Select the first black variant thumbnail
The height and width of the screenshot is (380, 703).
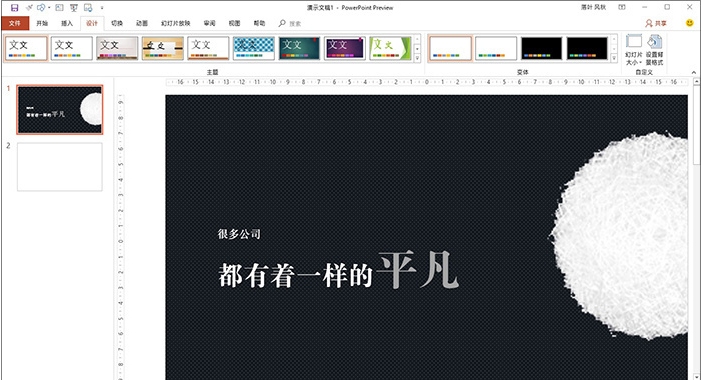(542, 48)
